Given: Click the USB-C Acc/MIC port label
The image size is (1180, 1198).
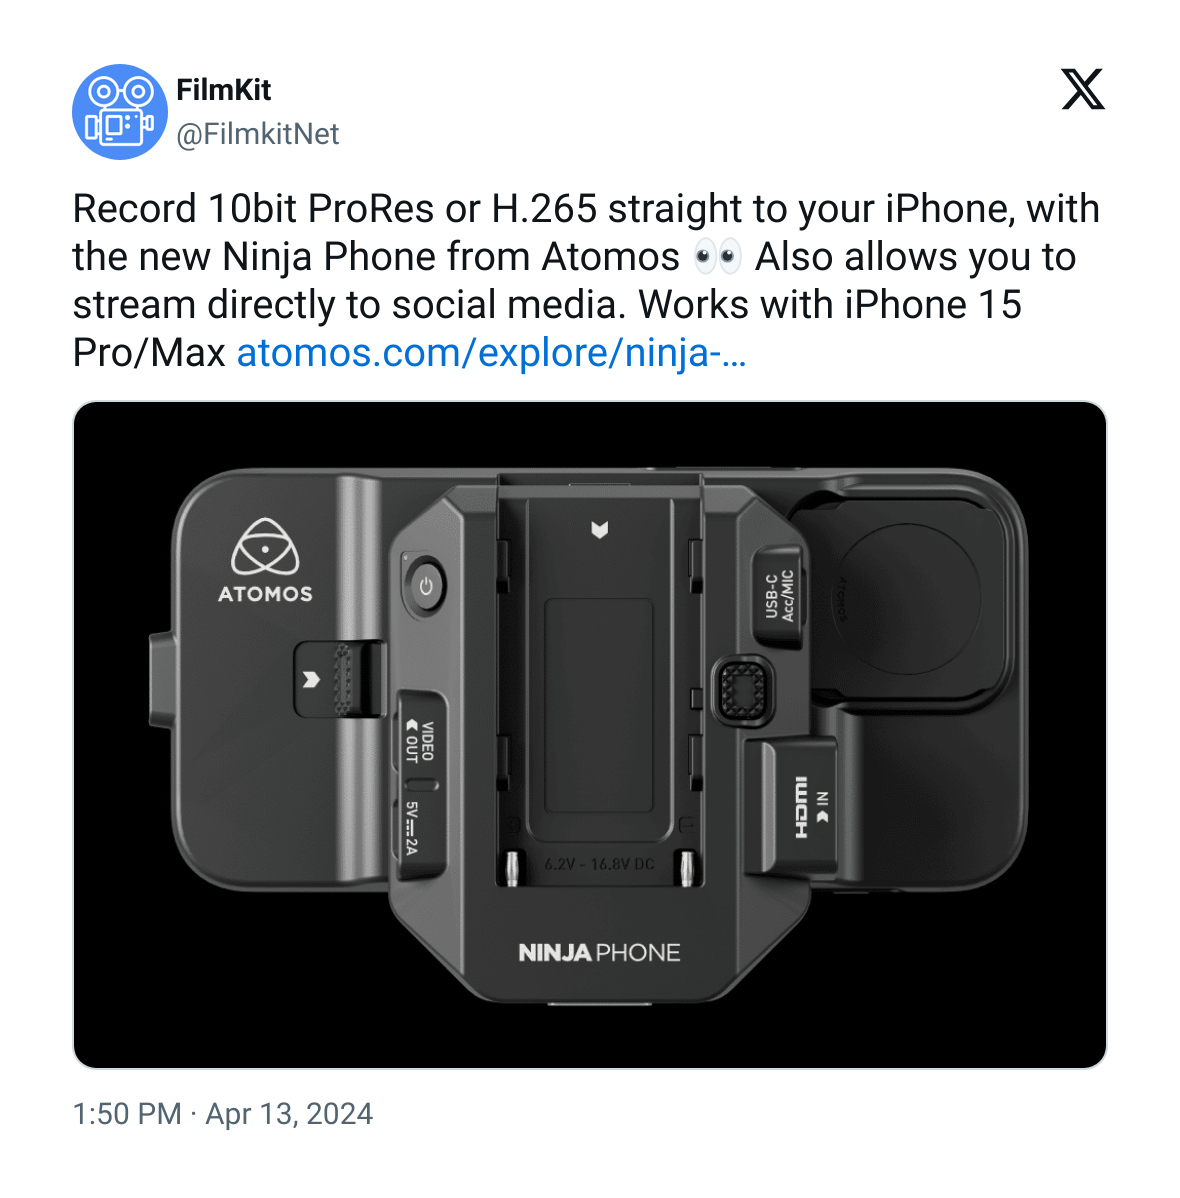Looking at the screenshot, I should coord(779,595).
